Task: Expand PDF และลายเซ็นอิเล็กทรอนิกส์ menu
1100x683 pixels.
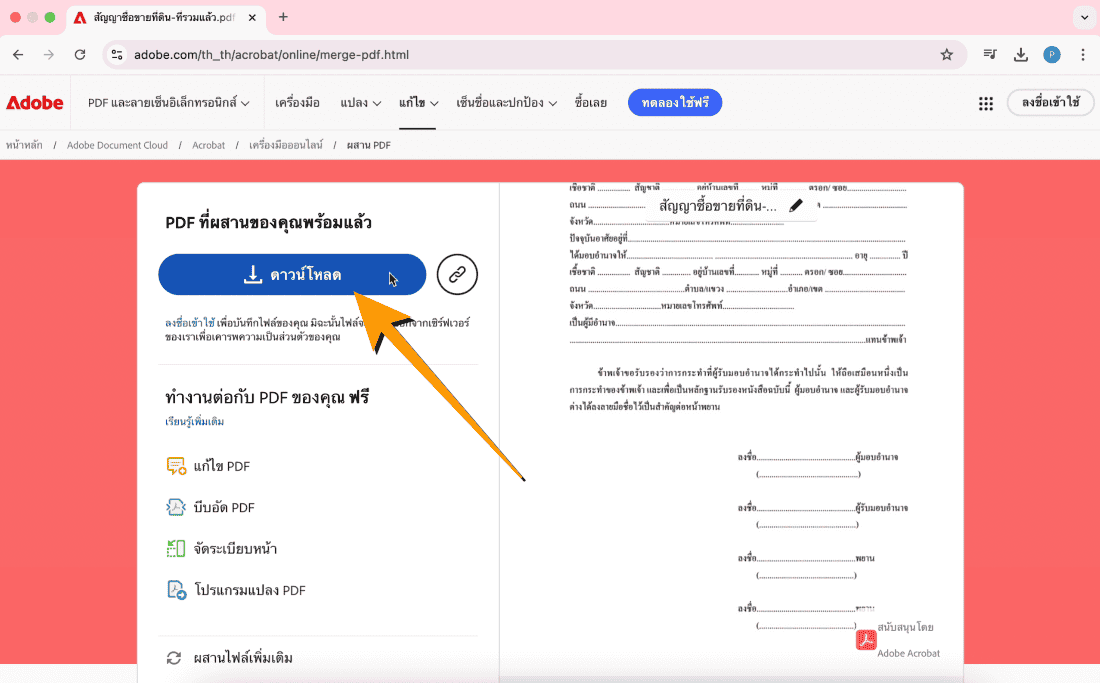Action: (x=168, y=103)
